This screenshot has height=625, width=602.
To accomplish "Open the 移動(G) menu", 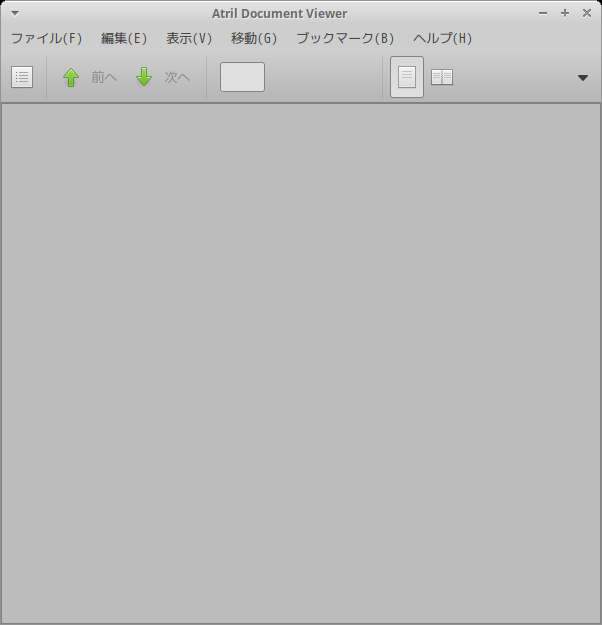I will (x=254, y=38).
